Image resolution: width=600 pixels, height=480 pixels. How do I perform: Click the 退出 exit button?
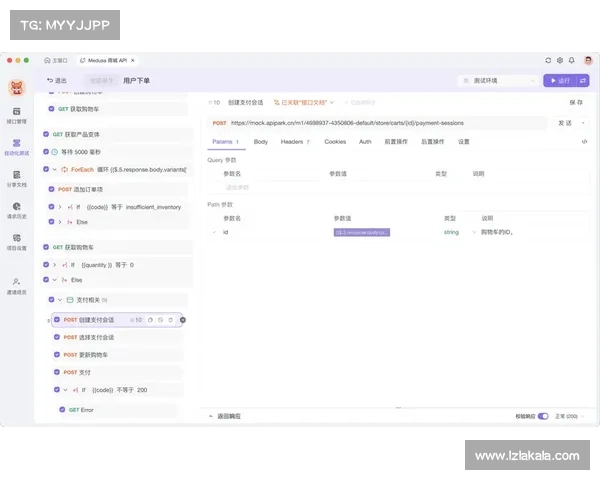coord(57,80)
